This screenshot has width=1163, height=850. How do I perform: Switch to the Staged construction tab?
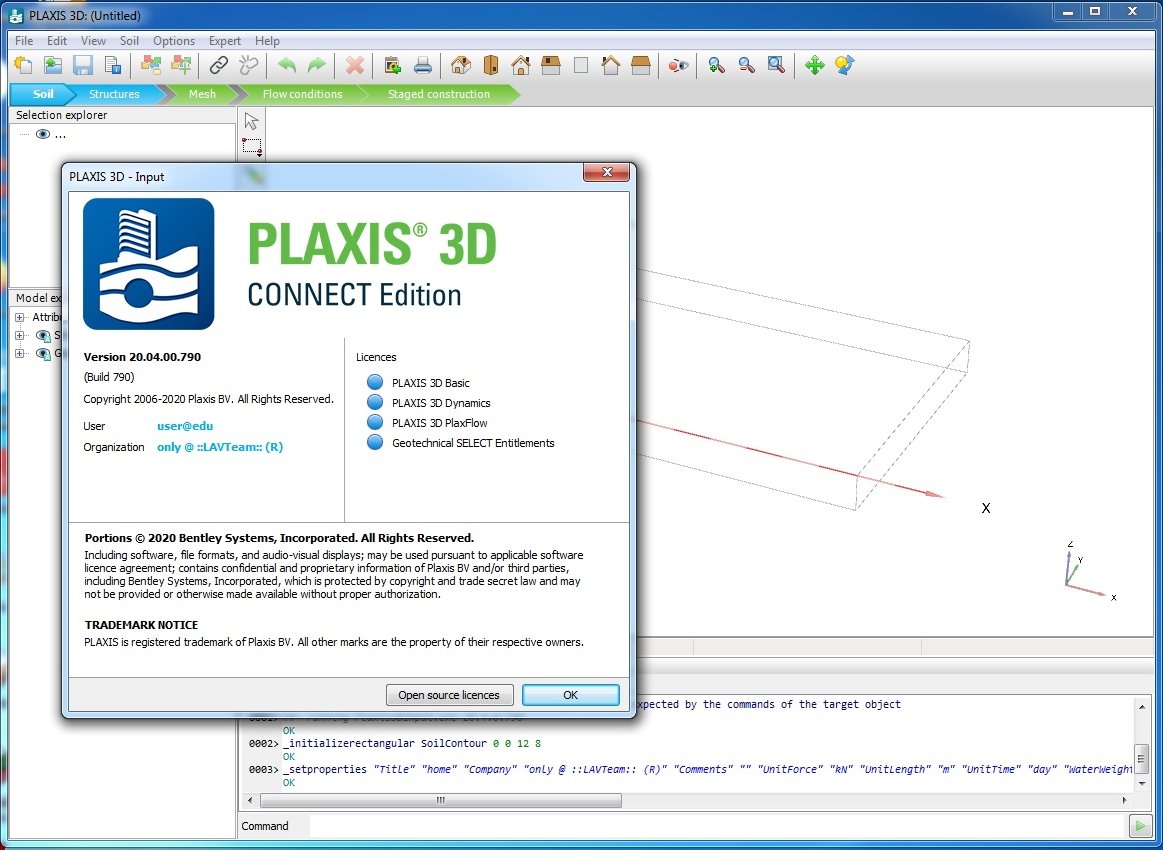pos(438,94)
